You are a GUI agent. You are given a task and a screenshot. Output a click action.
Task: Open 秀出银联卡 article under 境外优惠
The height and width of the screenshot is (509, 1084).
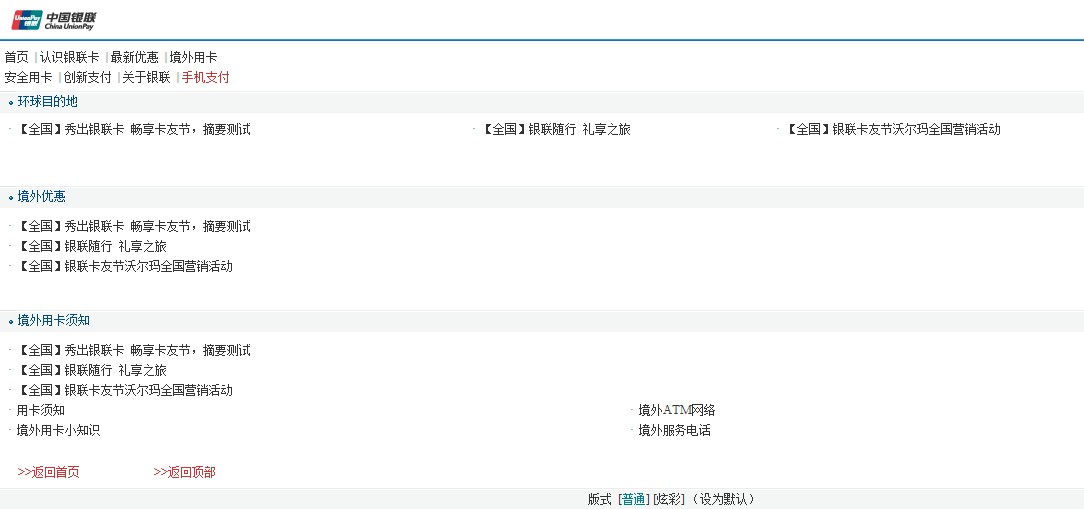pyautogui.click(x=133, y=226)
